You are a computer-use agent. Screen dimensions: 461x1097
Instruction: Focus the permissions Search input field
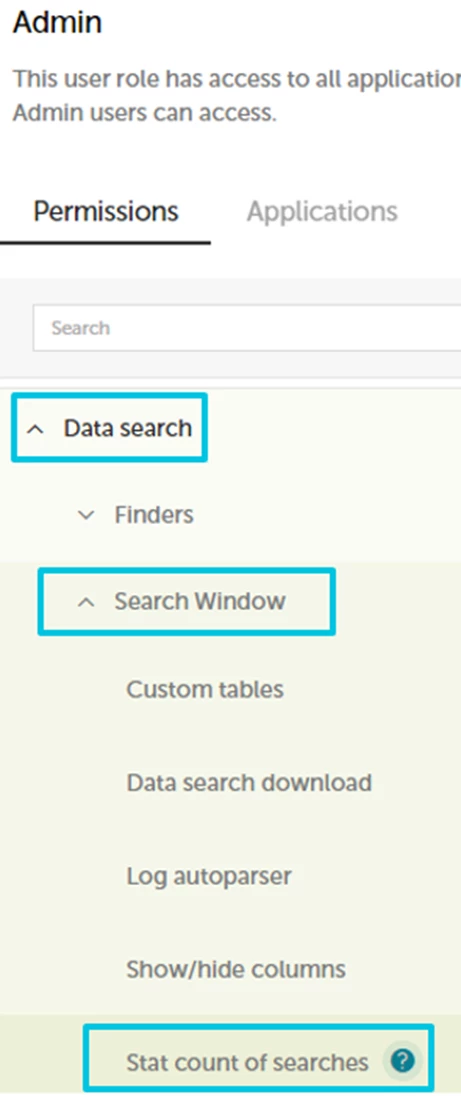247,327
